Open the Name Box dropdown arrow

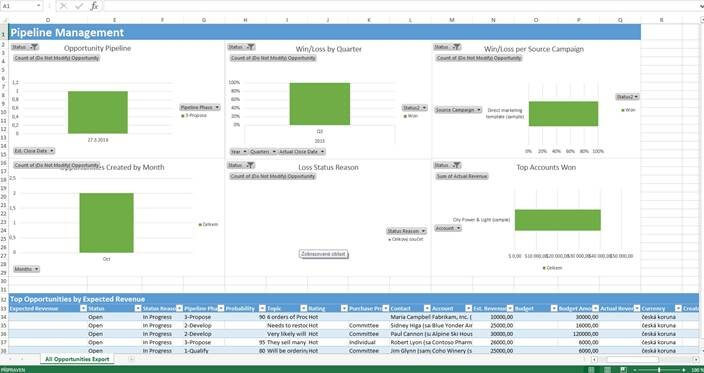(x=39, y=6)
